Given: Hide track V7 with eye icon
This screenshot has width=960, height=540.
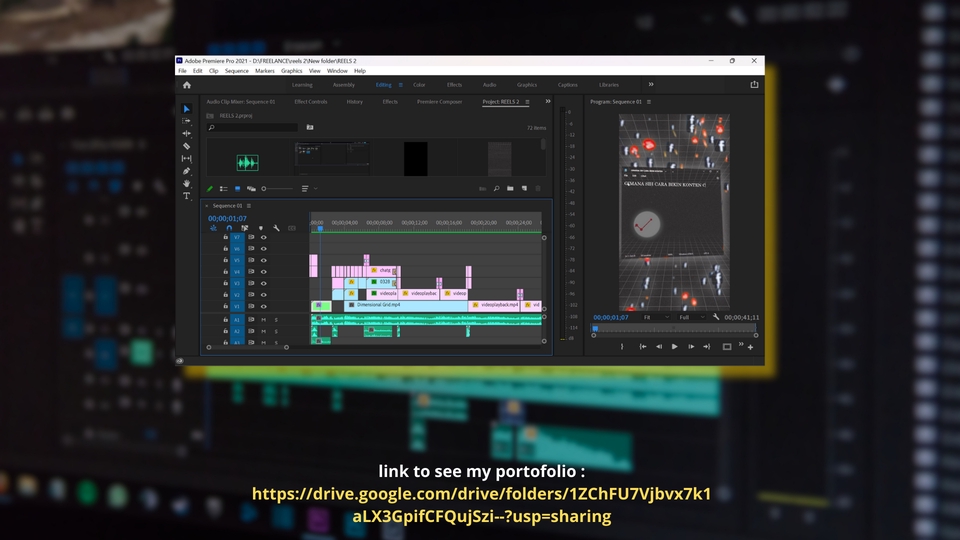Looking at the screenshot, I should point(264,238).
